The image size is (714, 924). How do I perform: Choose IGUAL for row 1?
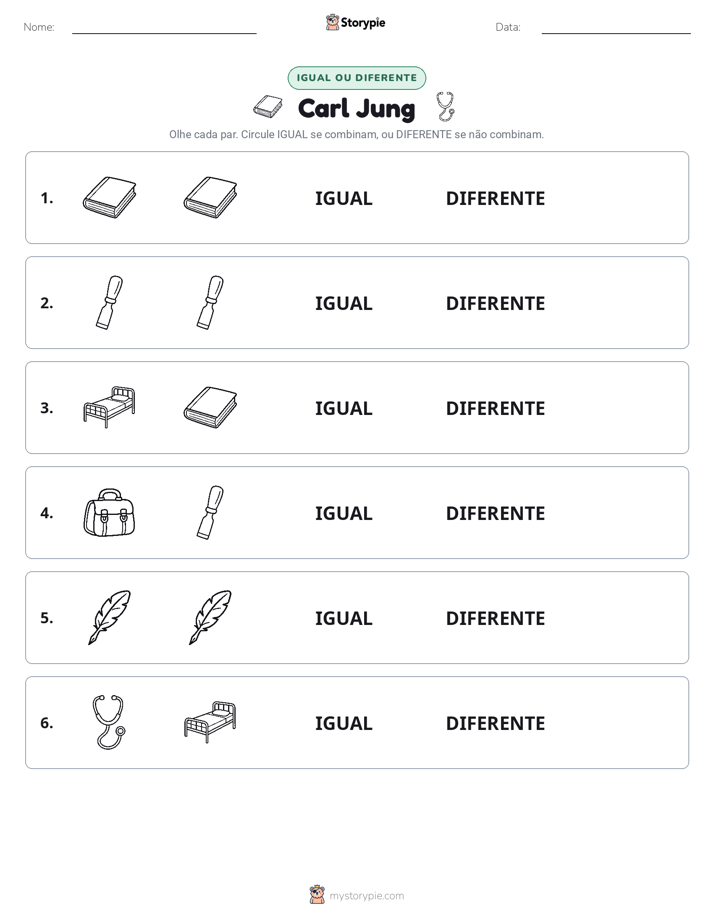coord(343,199)
